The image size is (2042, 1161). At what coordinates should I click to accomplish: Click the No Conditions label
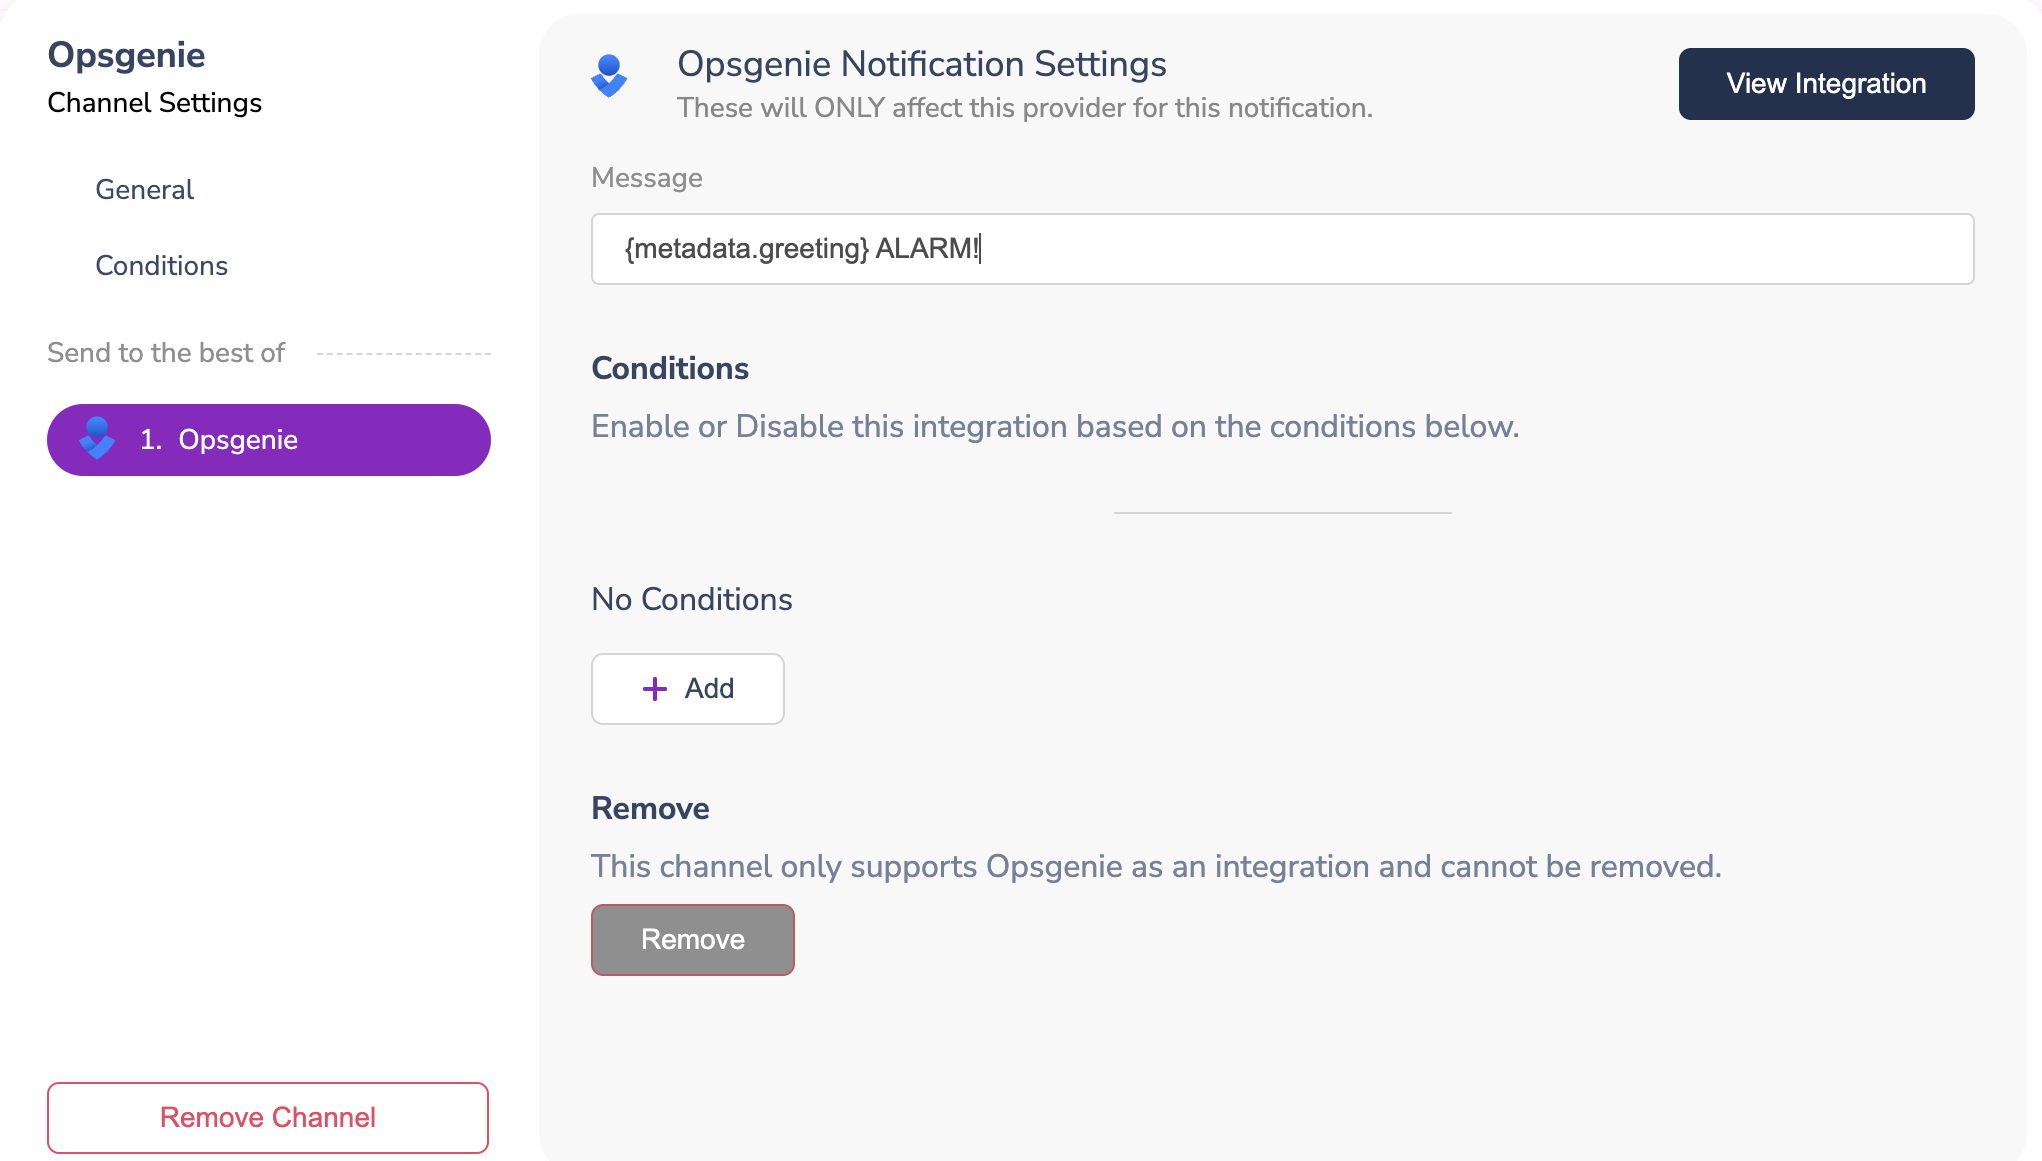pos(691,599)
